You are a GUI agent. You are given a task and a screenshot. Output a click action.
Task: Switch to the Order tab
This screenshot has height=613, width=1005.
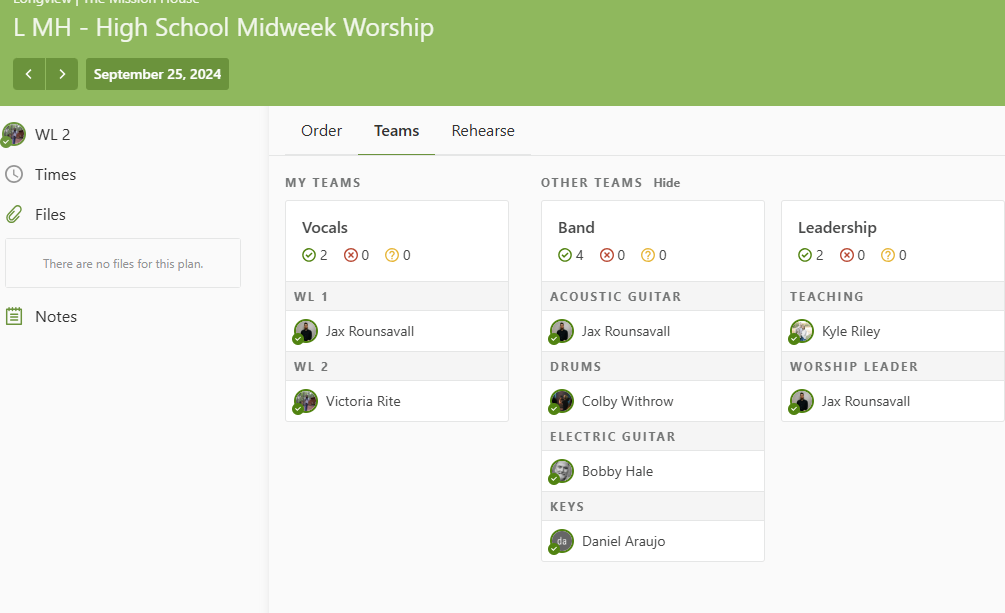point(321,131)
